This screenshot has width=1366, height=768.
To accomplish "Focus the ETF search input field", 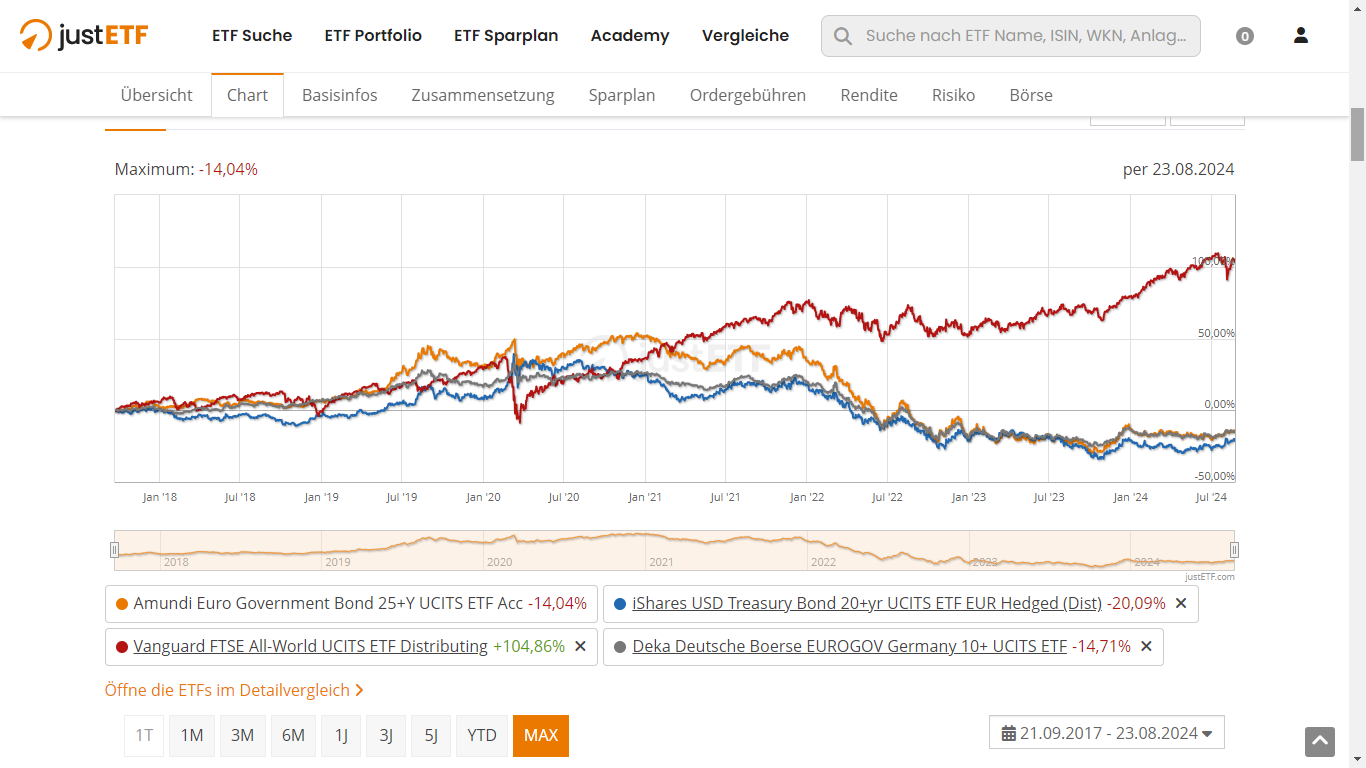I will point(1026,36).
